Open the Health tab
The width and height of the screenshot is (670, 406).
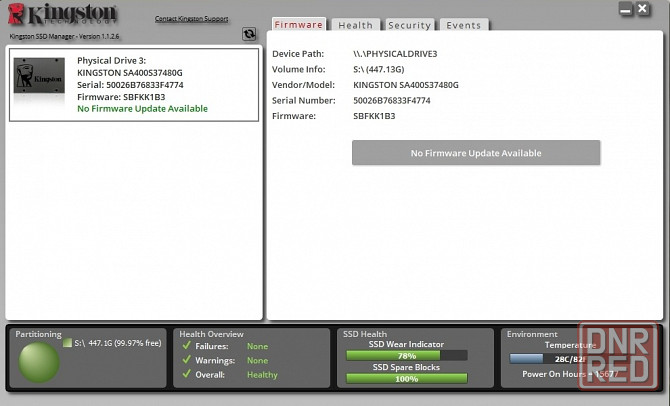[355, 25]
